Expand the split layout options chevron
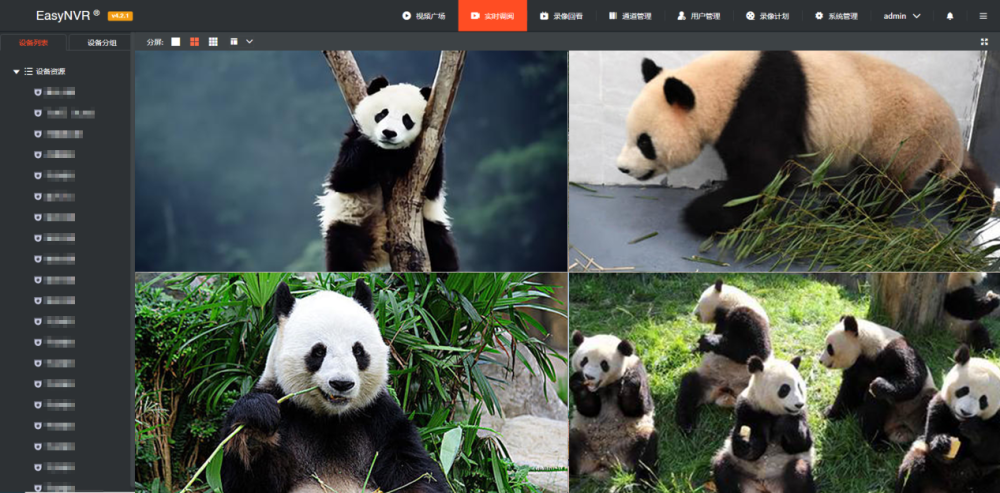Screen dimensions: 1000x493 [249, 41]
